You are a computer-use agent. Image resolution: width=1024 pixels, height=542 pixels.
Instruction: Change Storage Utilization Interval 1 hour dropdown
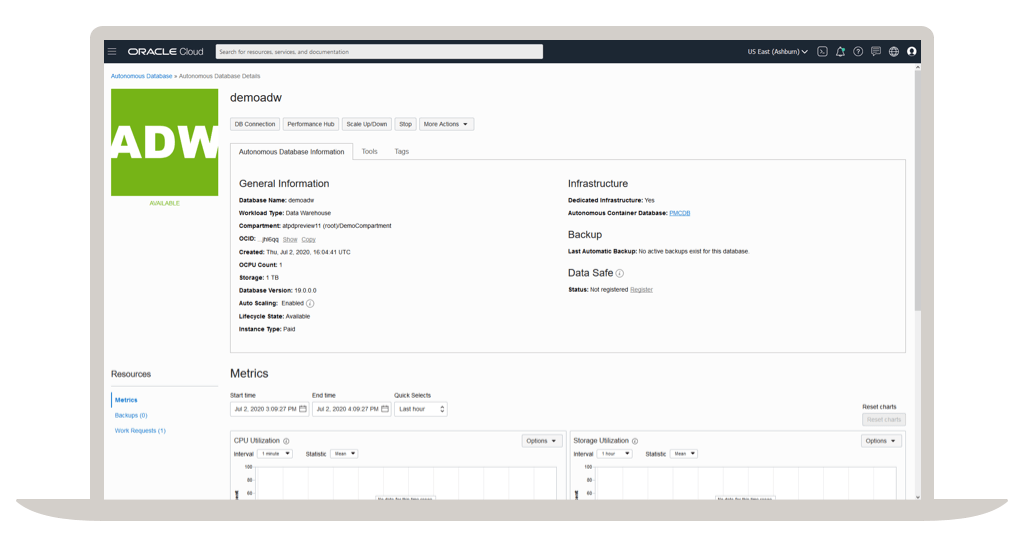click(x=615, y=454)
